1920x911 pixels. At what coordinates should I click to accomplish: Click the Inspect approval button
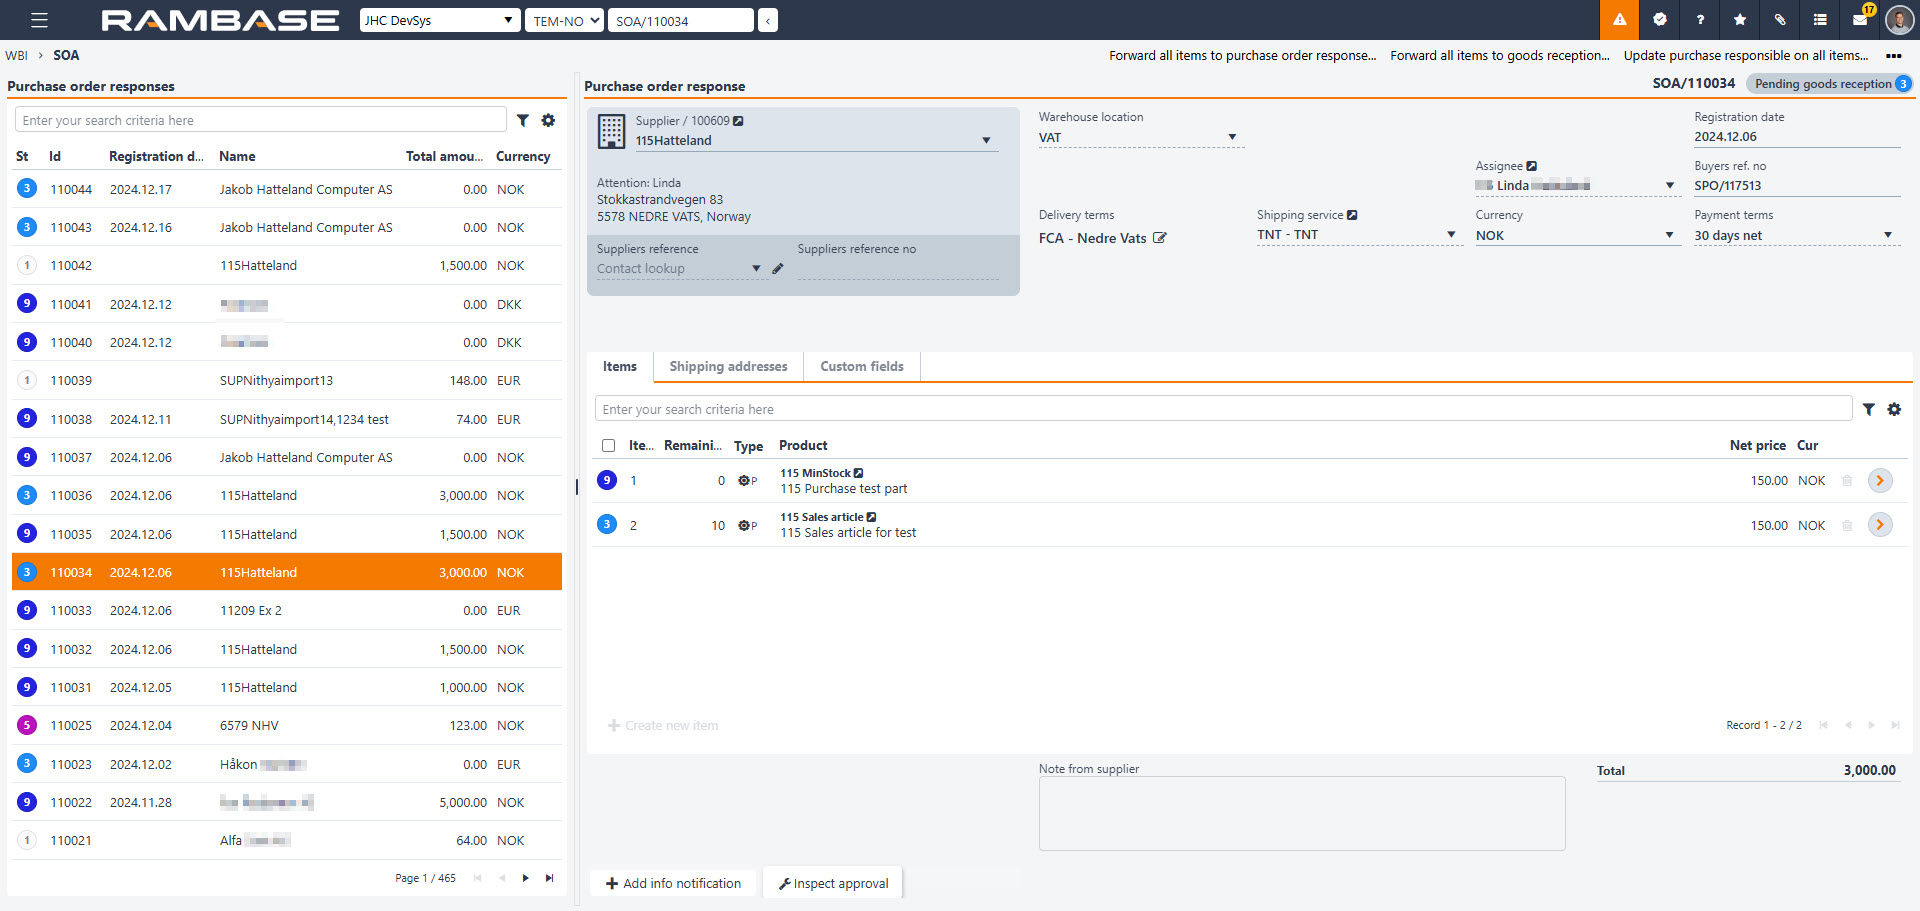tap(833, 883)
